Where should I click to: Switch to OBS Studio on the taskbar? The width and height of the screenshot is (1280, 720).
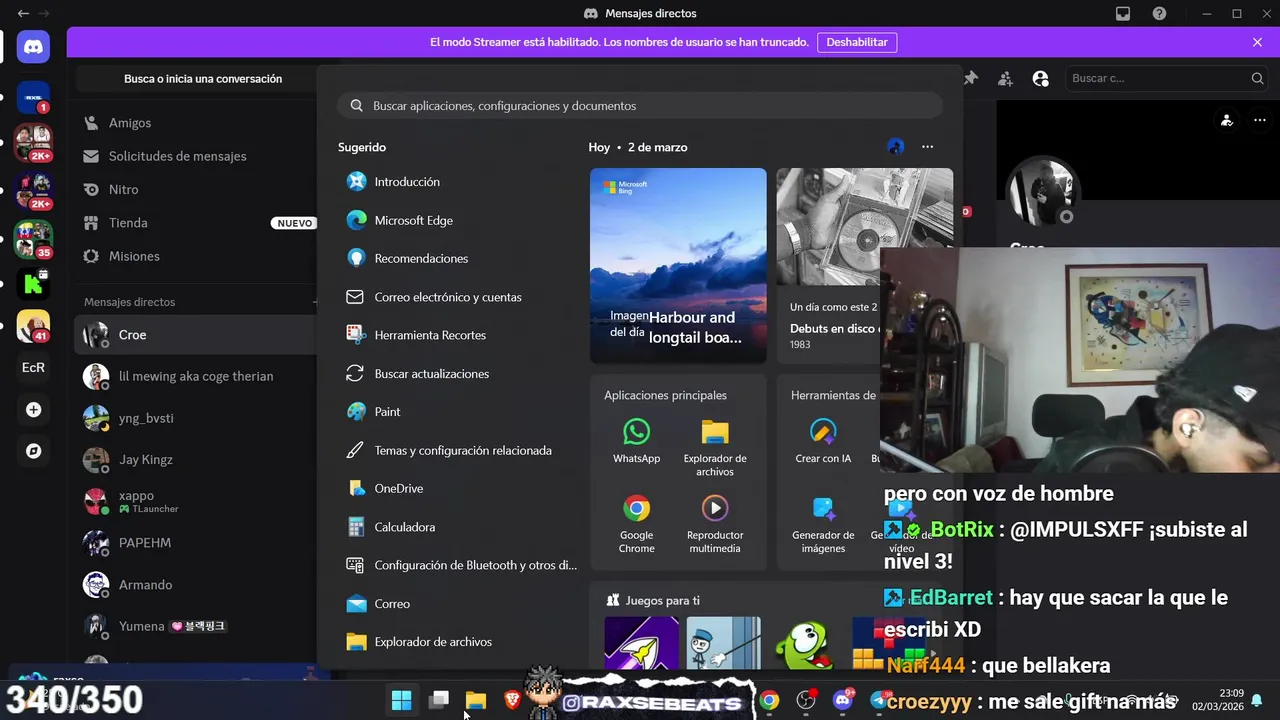point(806,700)
